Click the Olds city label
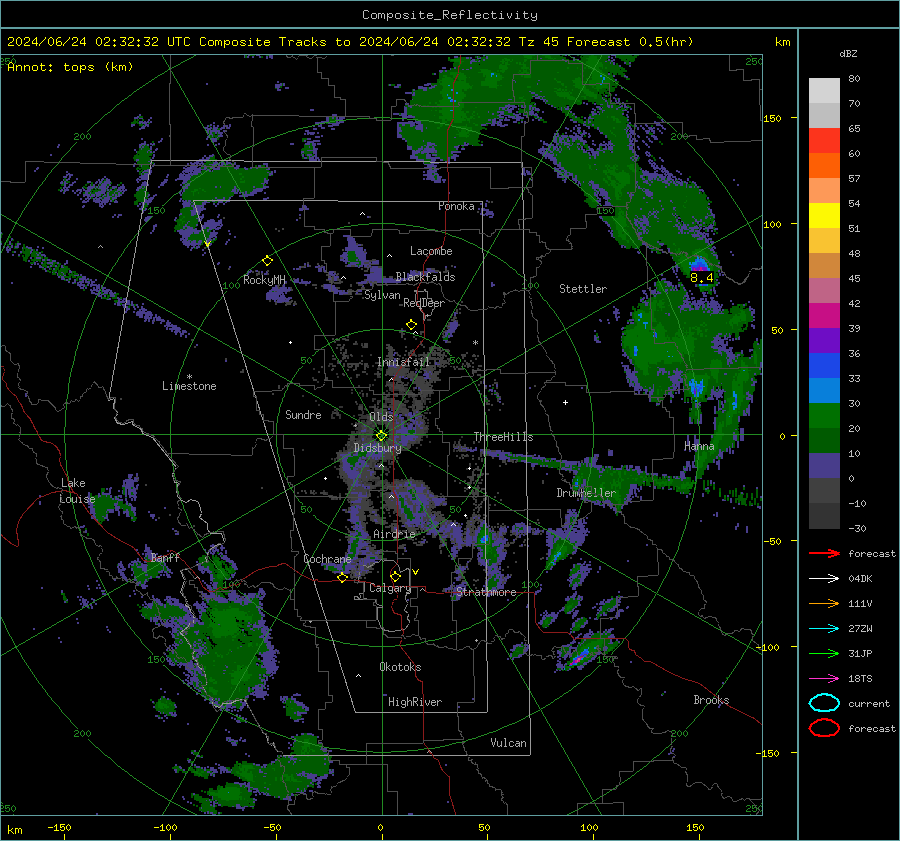This screenshot has width=900, height=841. (381, 416)
